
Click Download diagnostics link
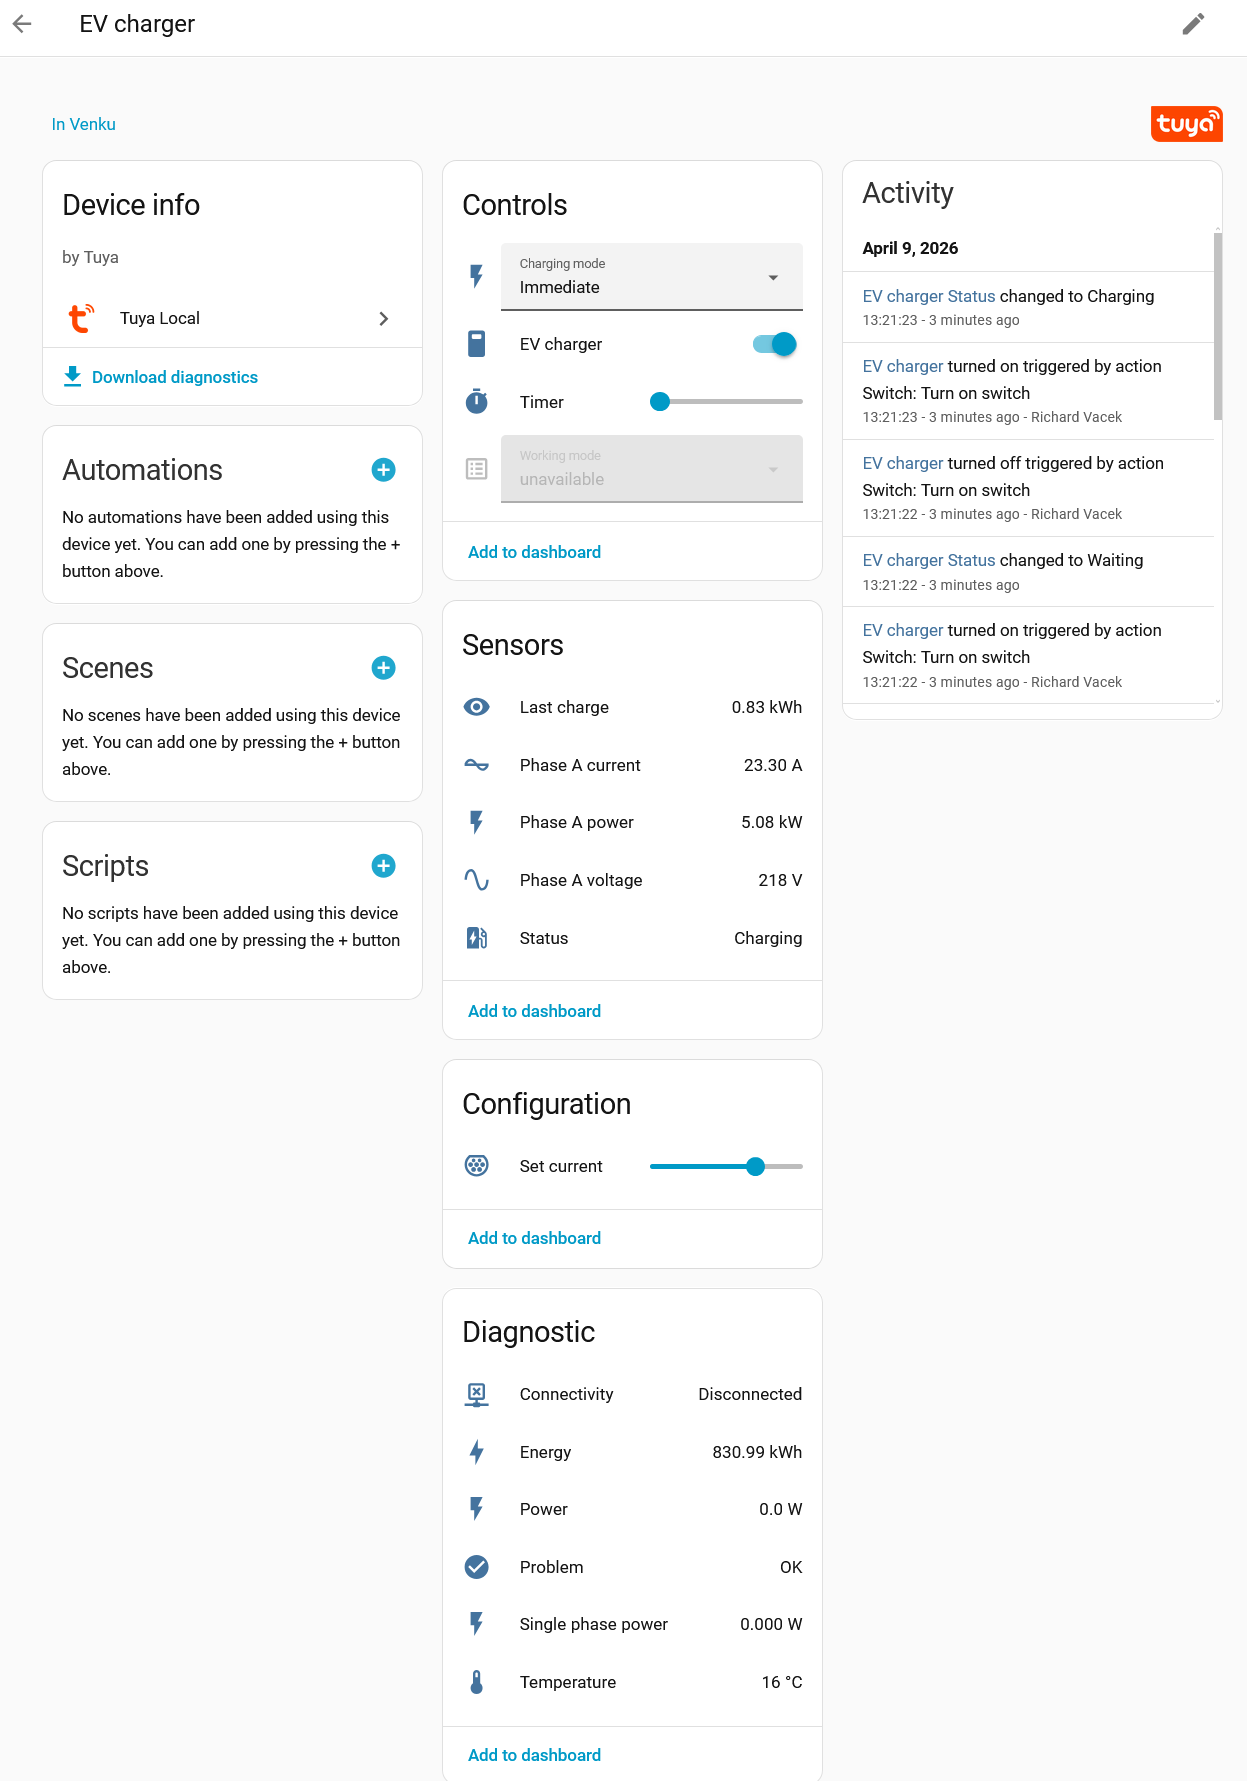point(174,377)
